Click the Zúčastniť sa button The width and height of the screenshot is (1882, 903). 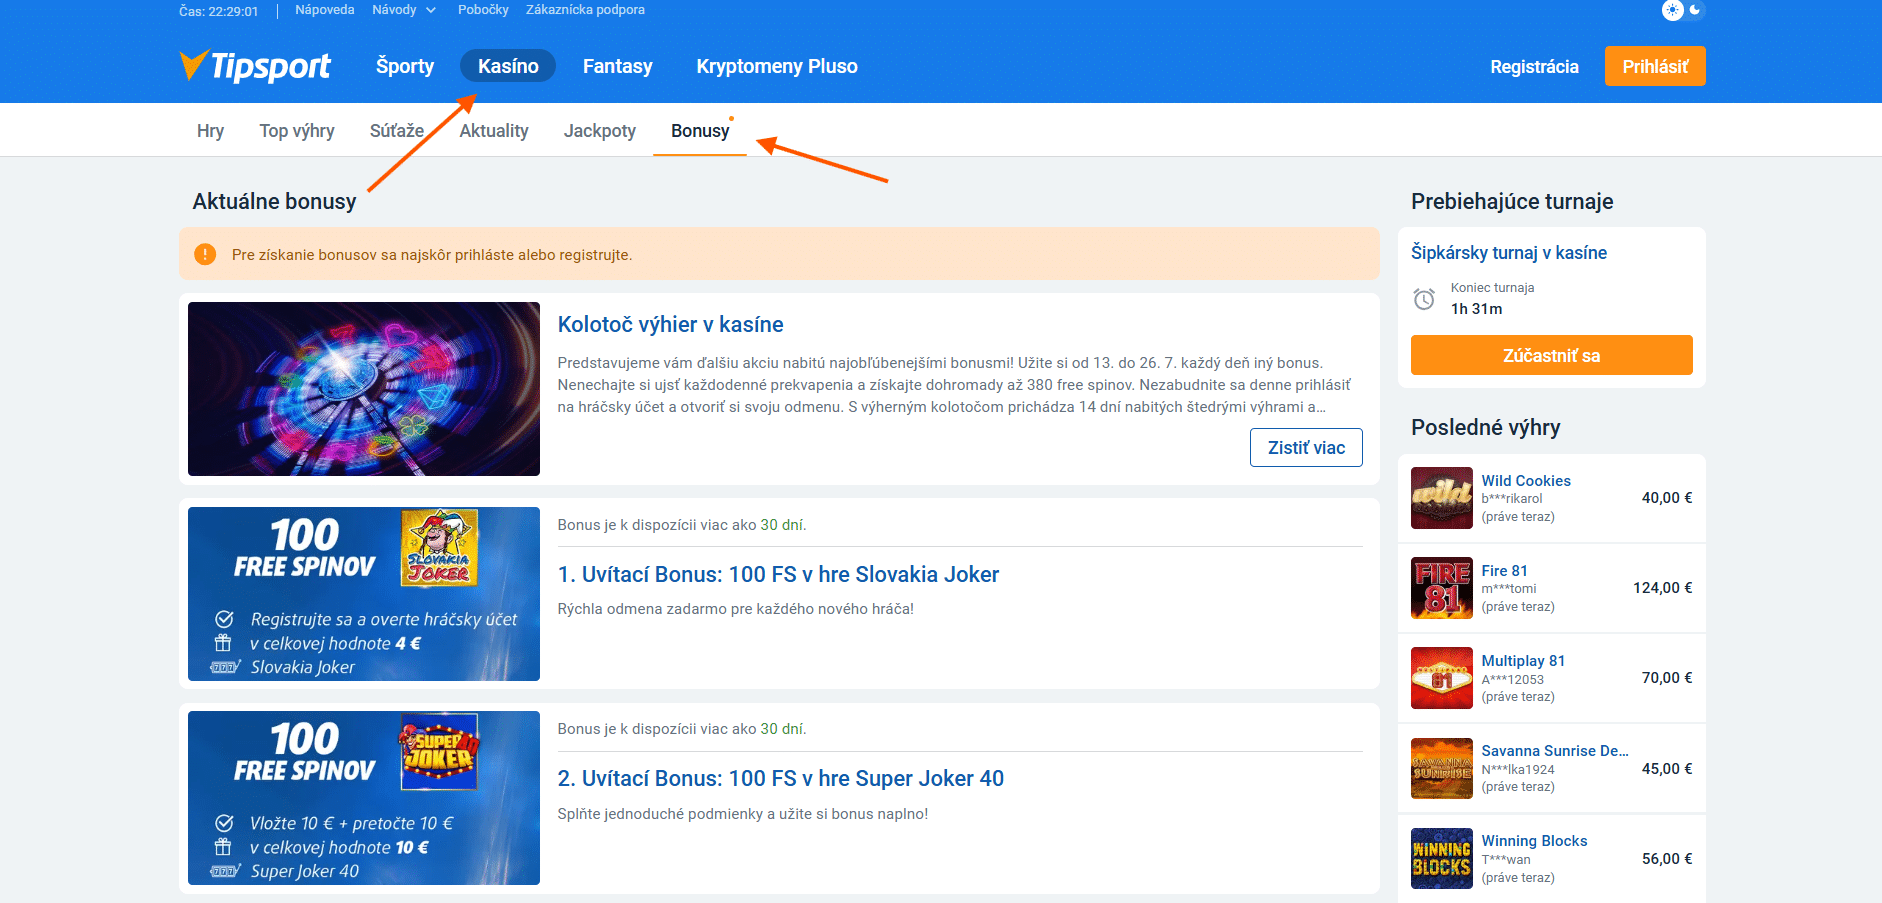click(x=1551, y=355)
